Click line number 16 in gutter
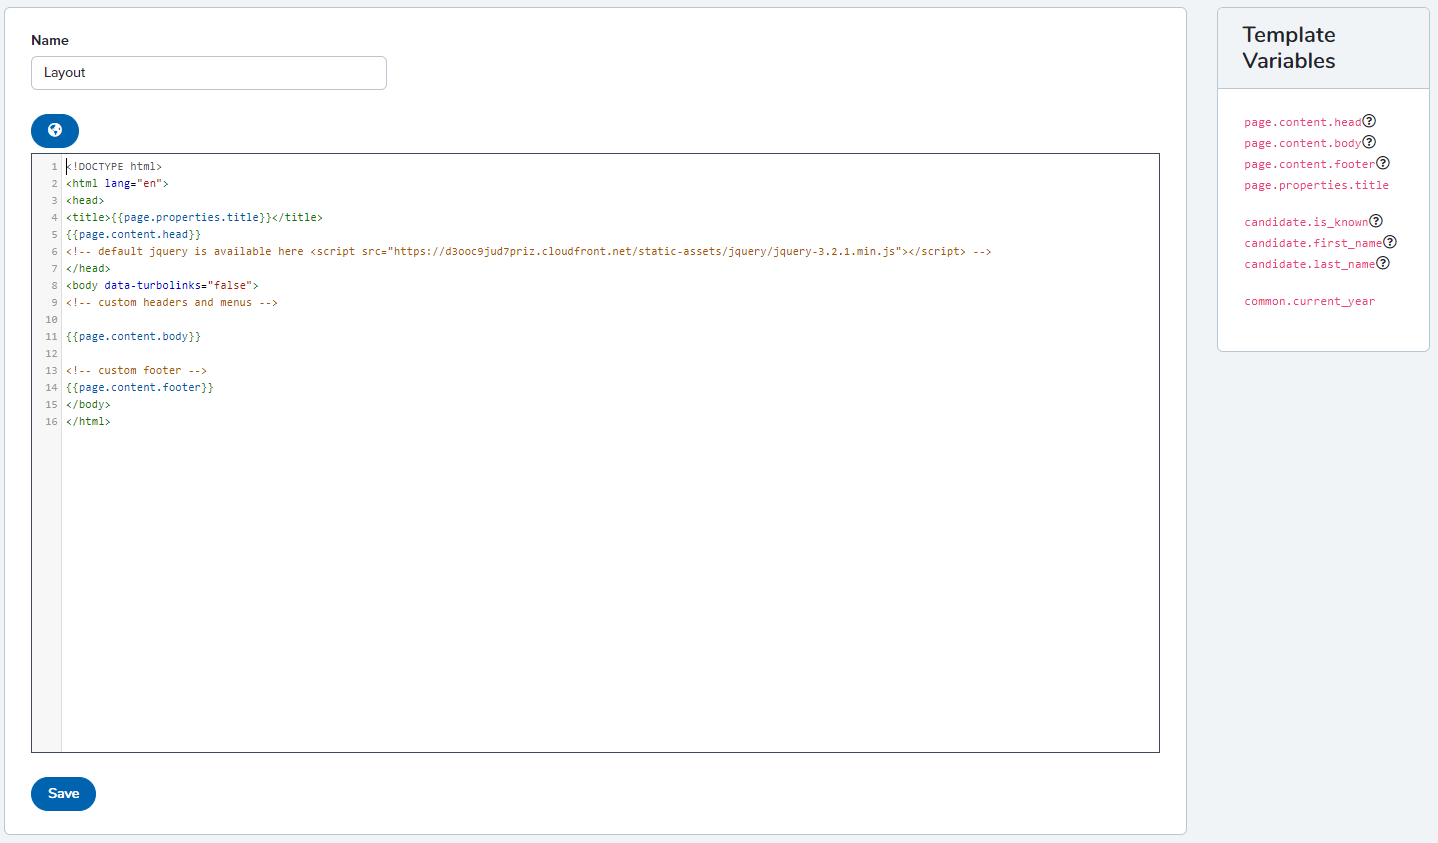This screenshot has height=843, width=1438. [x=51, y=422]
